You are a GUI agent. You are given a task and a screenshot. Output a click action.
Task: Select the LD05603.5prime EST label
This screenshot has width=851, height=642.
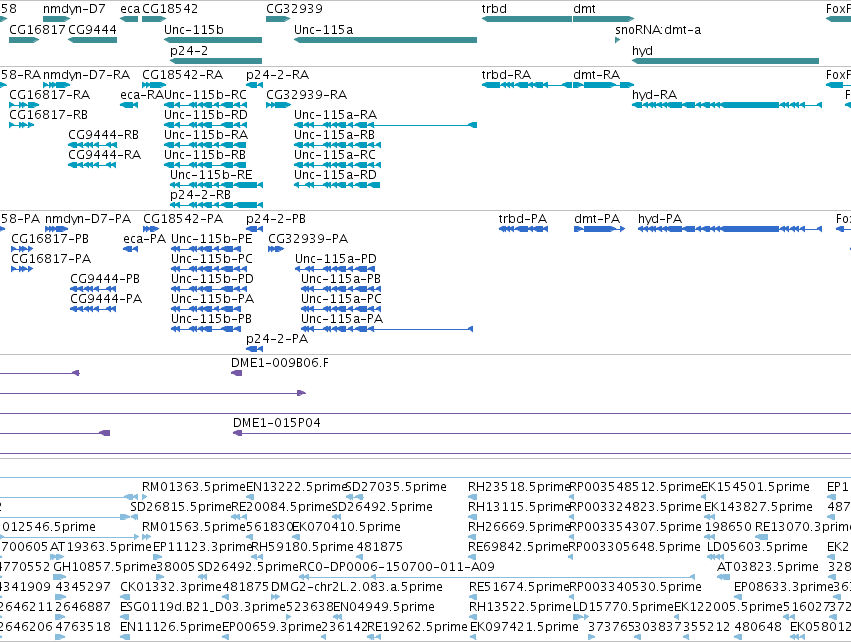click(x=757, y=547)
